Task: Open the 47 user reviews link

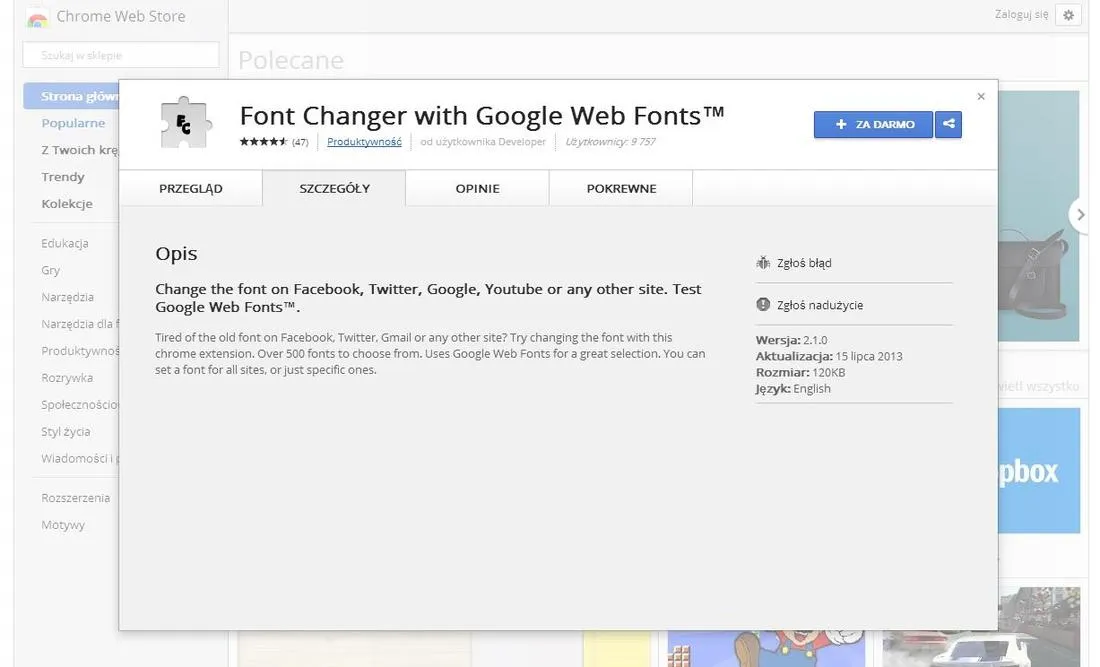Action: point(302,141)
